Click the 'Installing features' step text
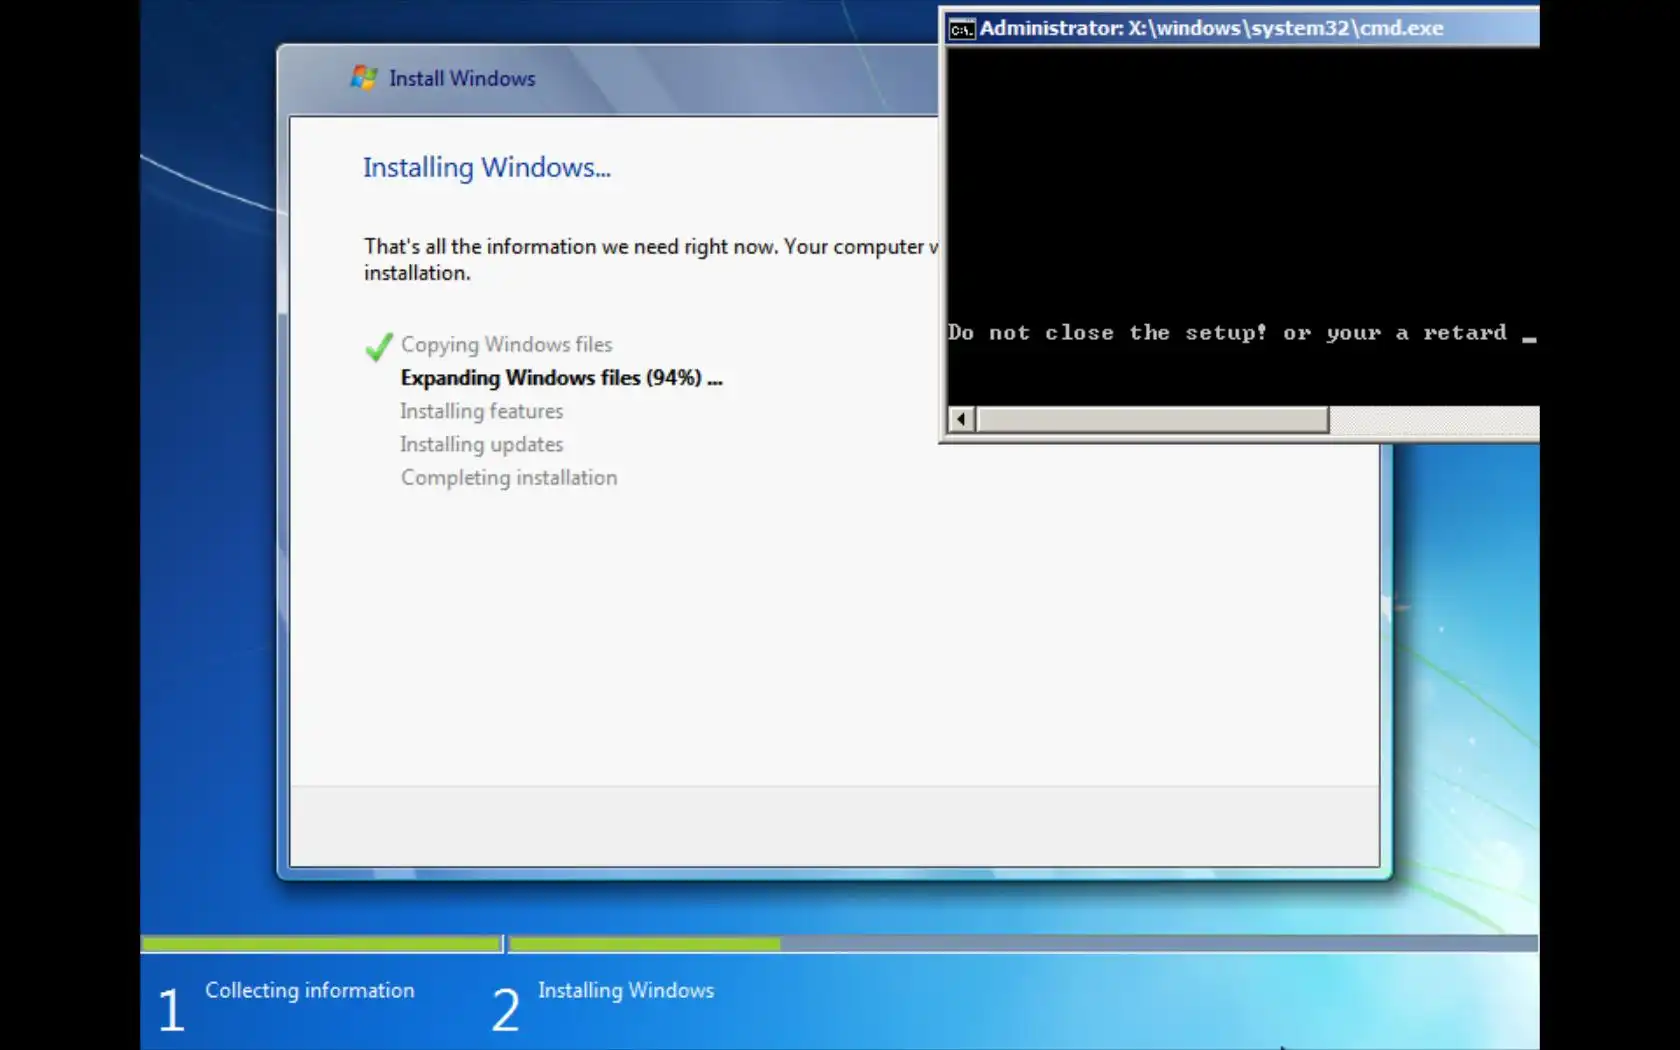This screenshot has height=1050, width=1680. click(x=482, y=411)
